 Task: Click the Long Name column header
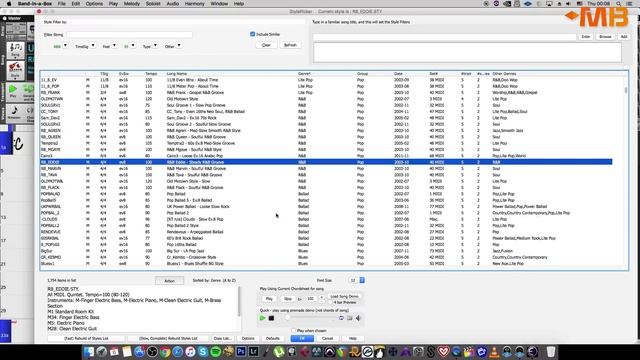(x=177, y=74)
